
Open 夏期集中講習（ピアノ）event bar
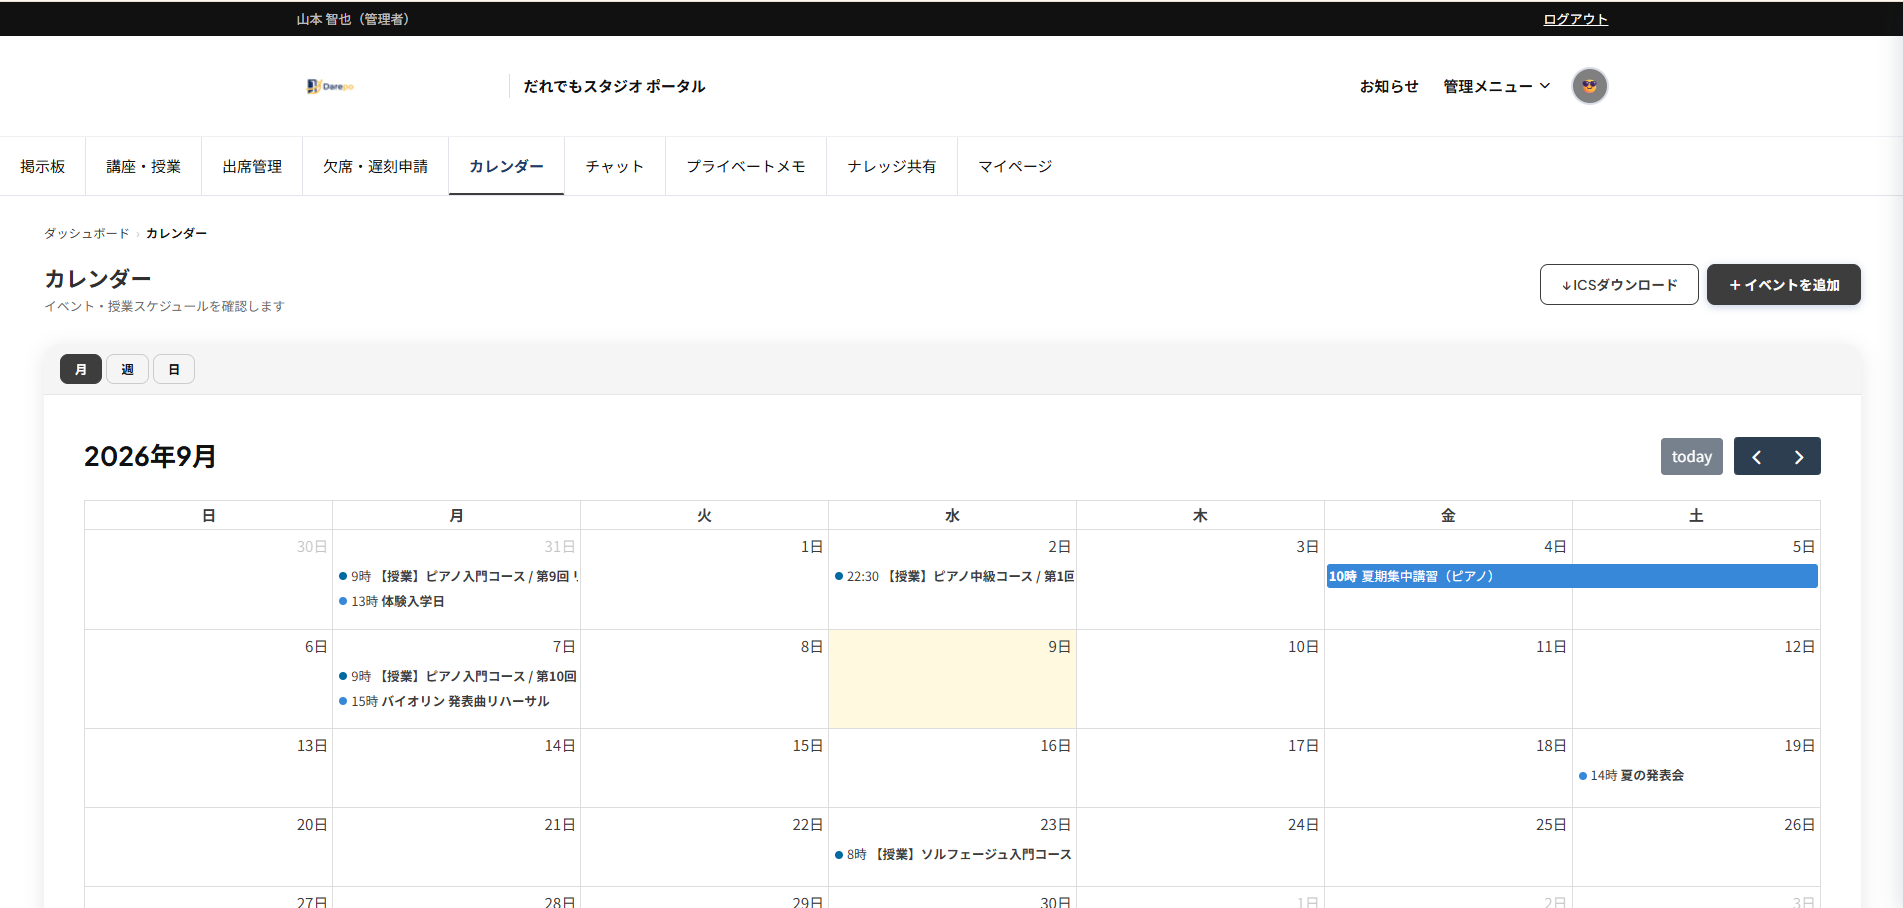pos(1572,576)
